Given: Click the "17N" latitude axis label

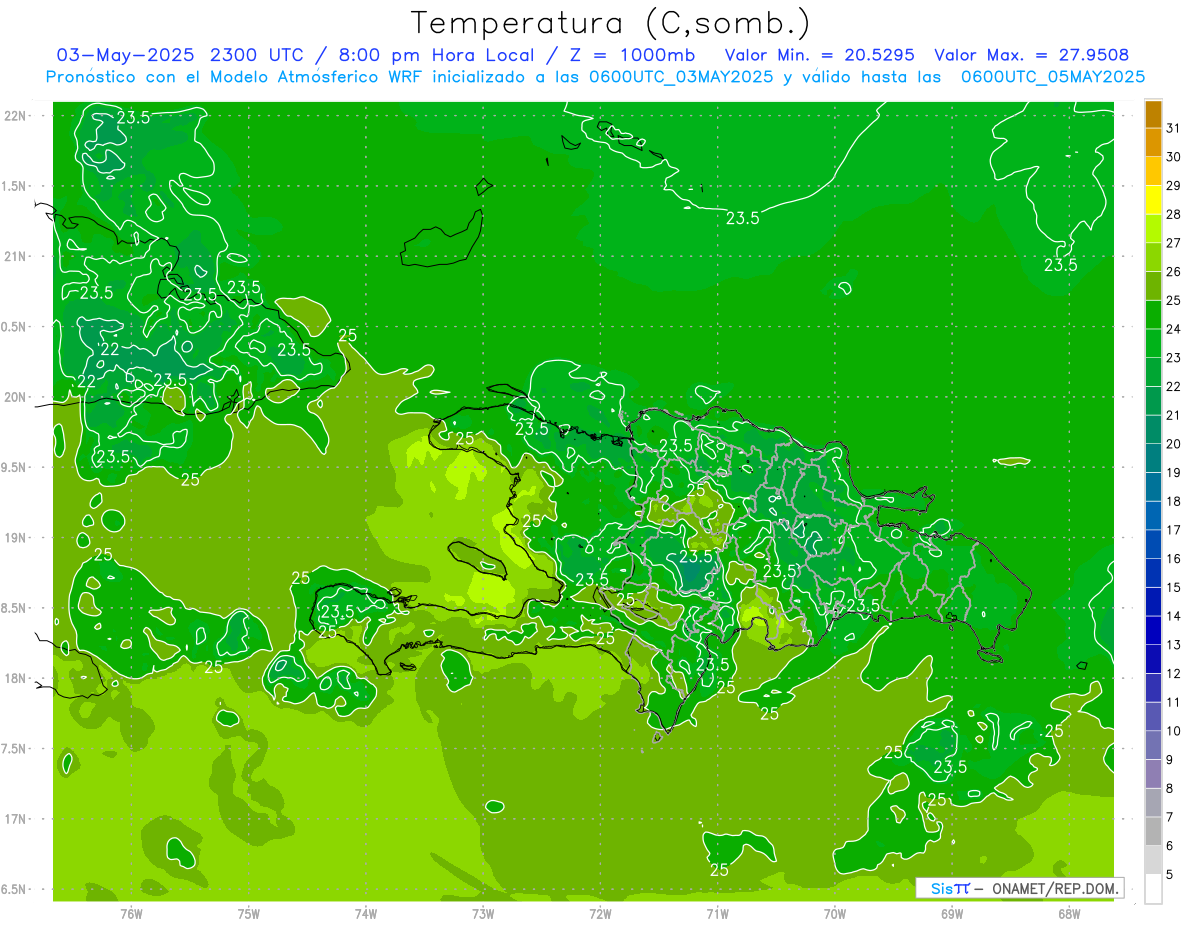Looking at the screenshot, I should pyautogui.click(x=15, y=819).
